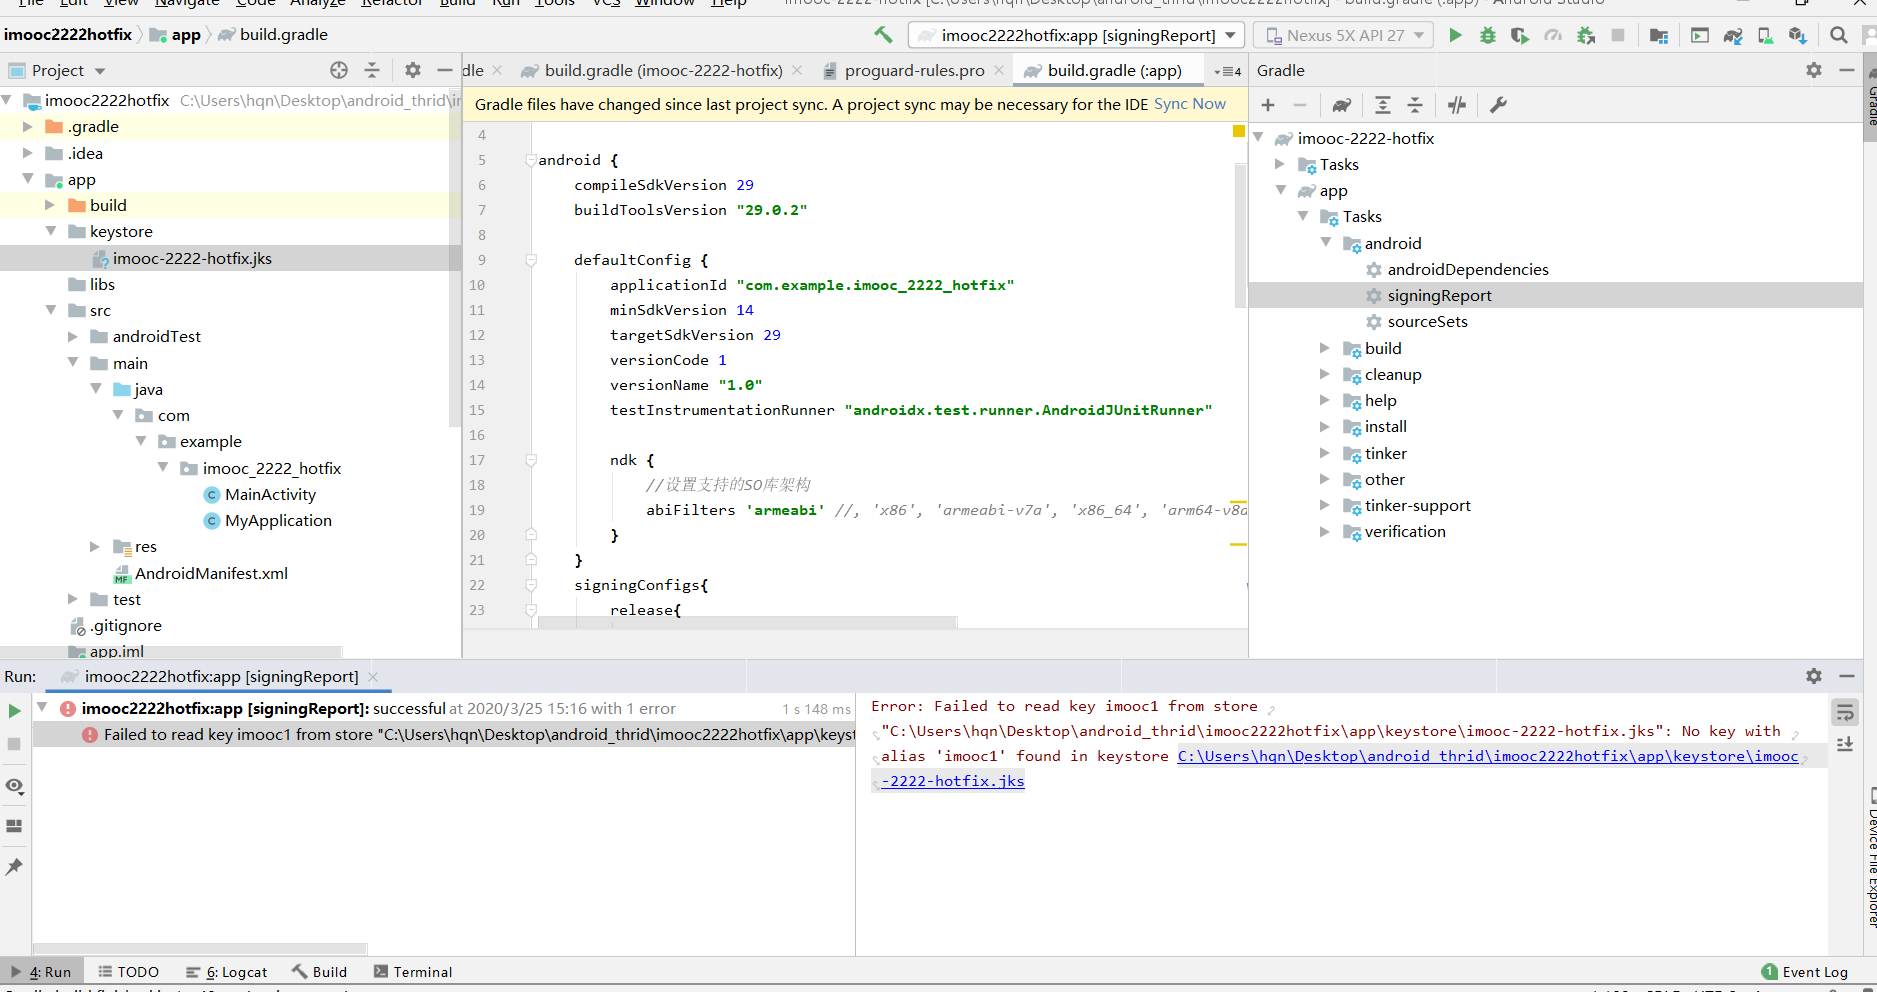The image size is (1877, 992).
Task: Click the Make Project hammer icon
Action: (883, 35)
